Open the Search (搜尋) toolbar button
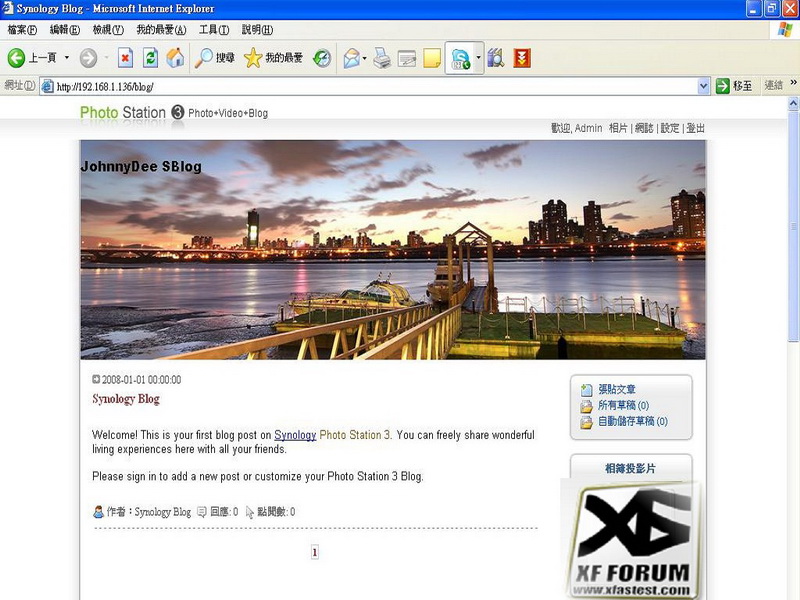 [215, 58]
